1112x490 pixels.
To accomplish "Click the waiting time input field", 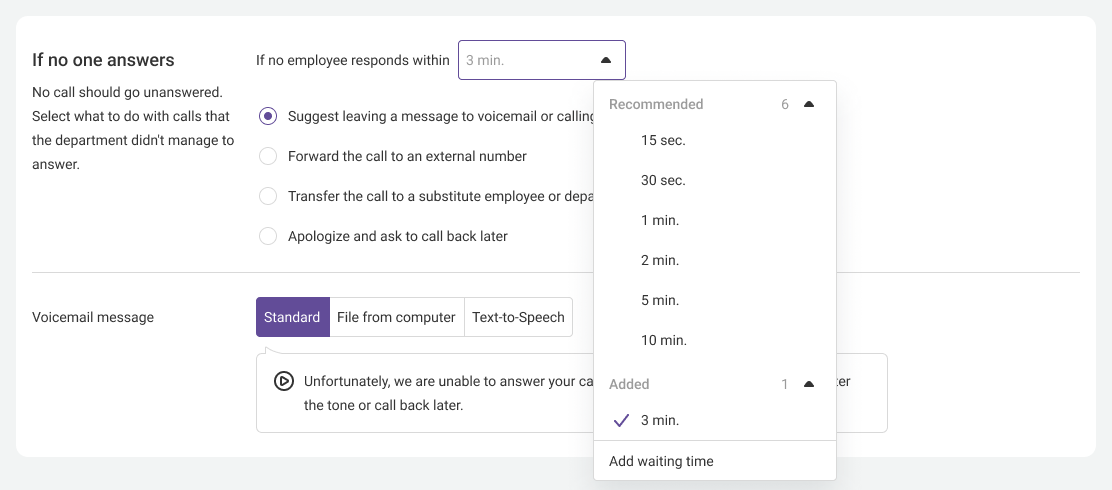I will point(525,60).
